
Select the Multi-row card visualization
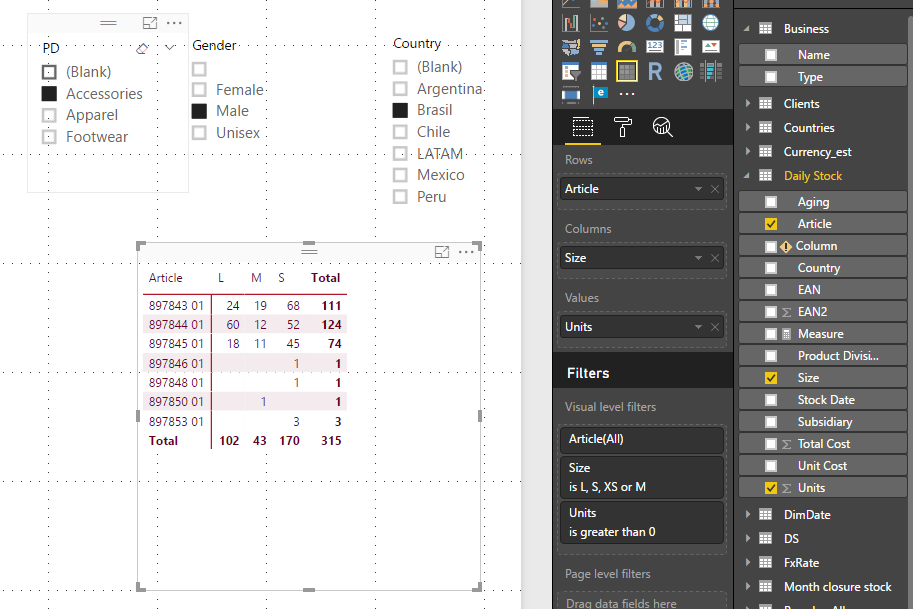tap(682, 47)
